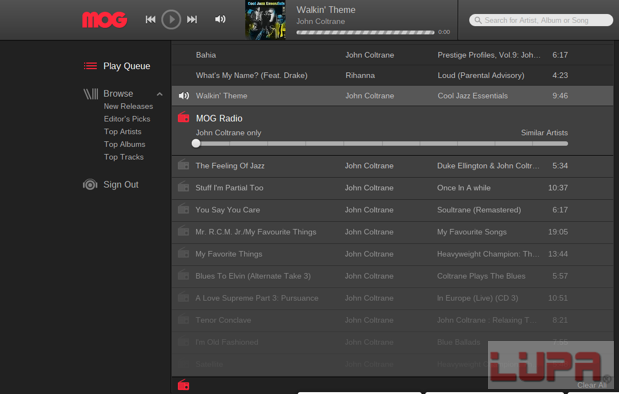
Task: Open album Coltrane Plays The Blues
Action: [x=481, y=276]
